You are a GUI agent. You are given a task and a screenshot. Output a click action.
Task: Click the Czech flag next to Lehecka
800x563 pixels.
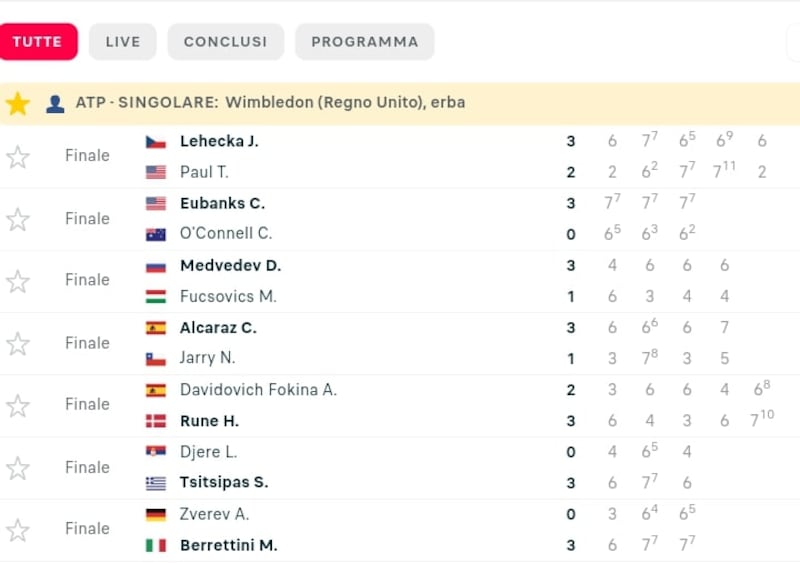click(156, 142)
